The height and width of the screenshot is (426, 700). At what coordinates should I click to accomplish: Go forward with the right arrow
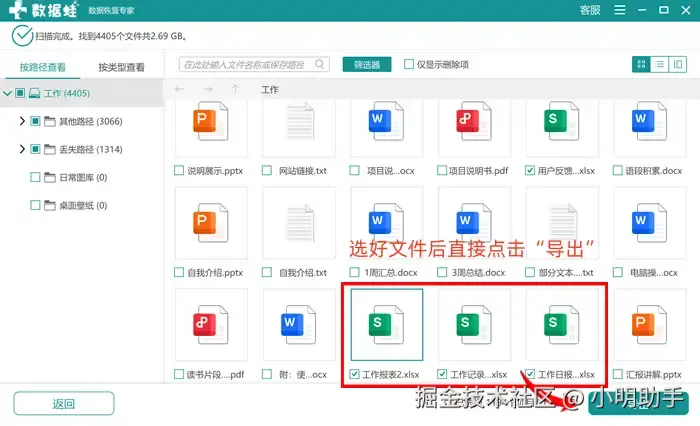pyautogui.click(x=208, y=89)
